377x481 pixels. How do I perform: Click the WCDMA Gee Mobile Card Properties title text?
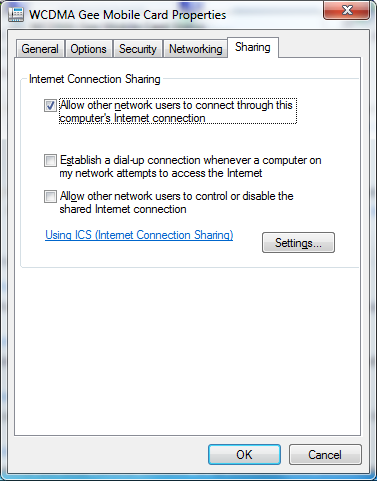(x=128, y=15)
